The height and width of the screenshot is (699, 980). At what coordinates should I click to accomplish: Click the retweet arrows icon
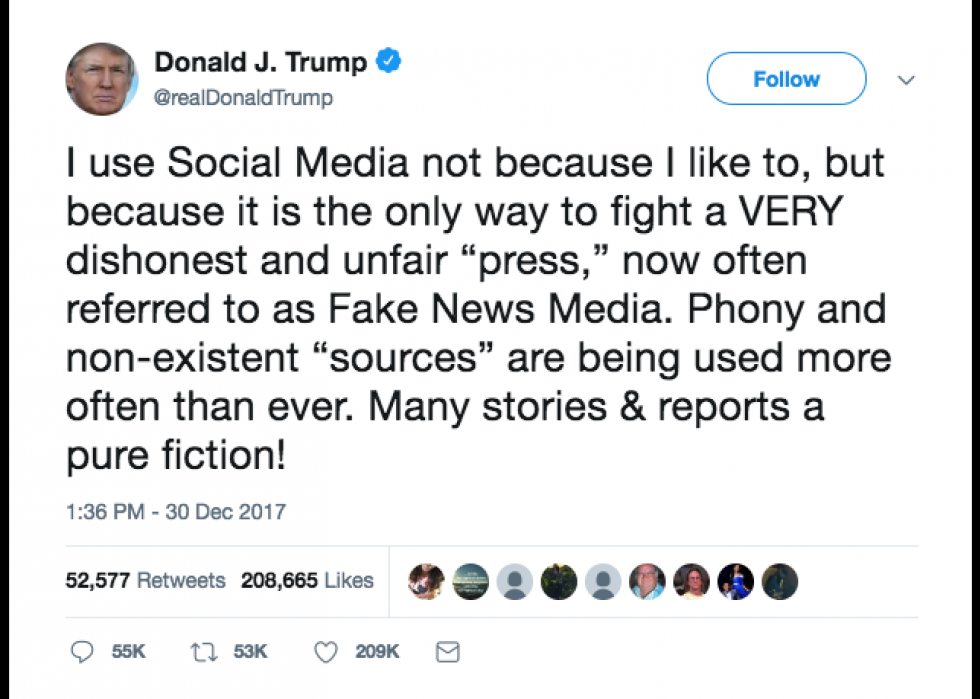(204, 652)
